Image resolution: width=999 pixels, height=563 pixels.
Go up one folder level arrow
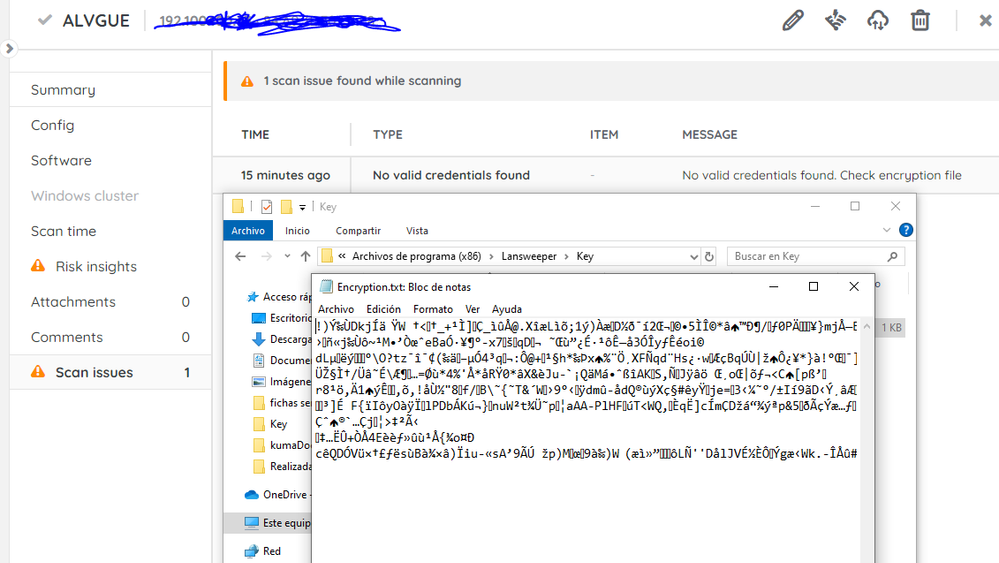point(305,257)
